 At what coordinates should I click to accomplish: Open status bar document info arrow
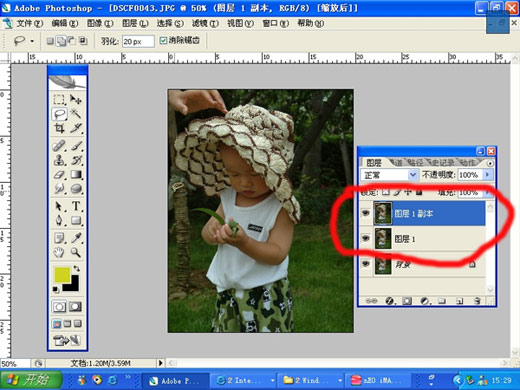[x=160, y=363]
